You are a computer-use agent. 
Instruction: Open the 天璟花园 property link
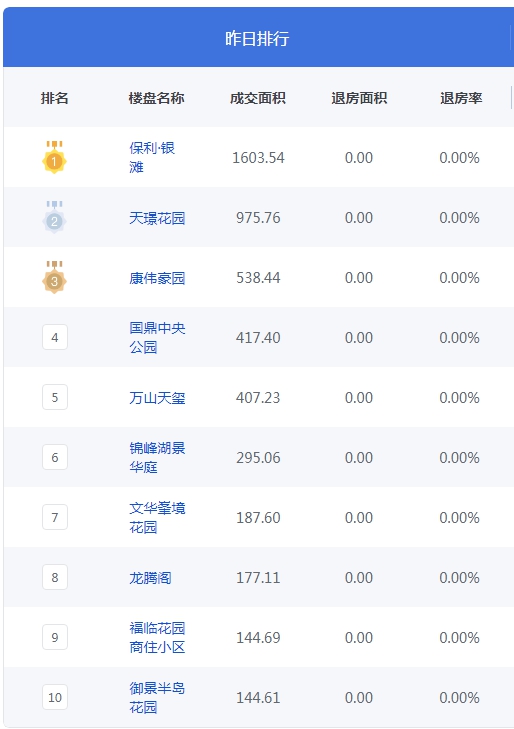pyautogui.click(x=157, y=218)
